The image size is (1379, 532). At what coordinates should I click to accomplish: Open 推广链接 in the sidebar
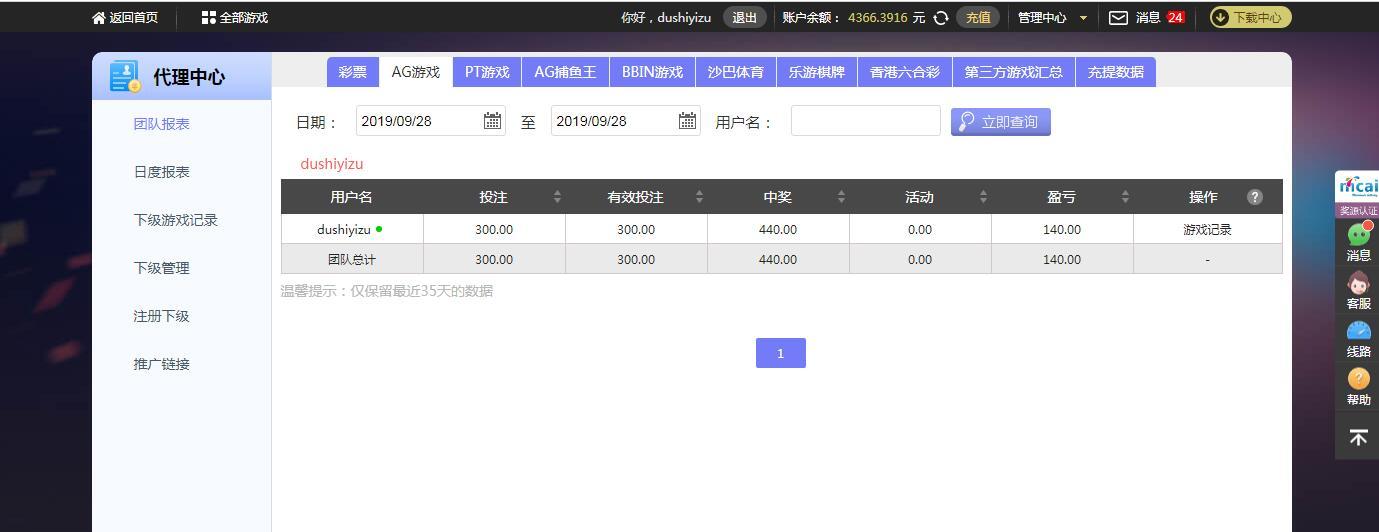pyautogui.click(x=162, y=364)
